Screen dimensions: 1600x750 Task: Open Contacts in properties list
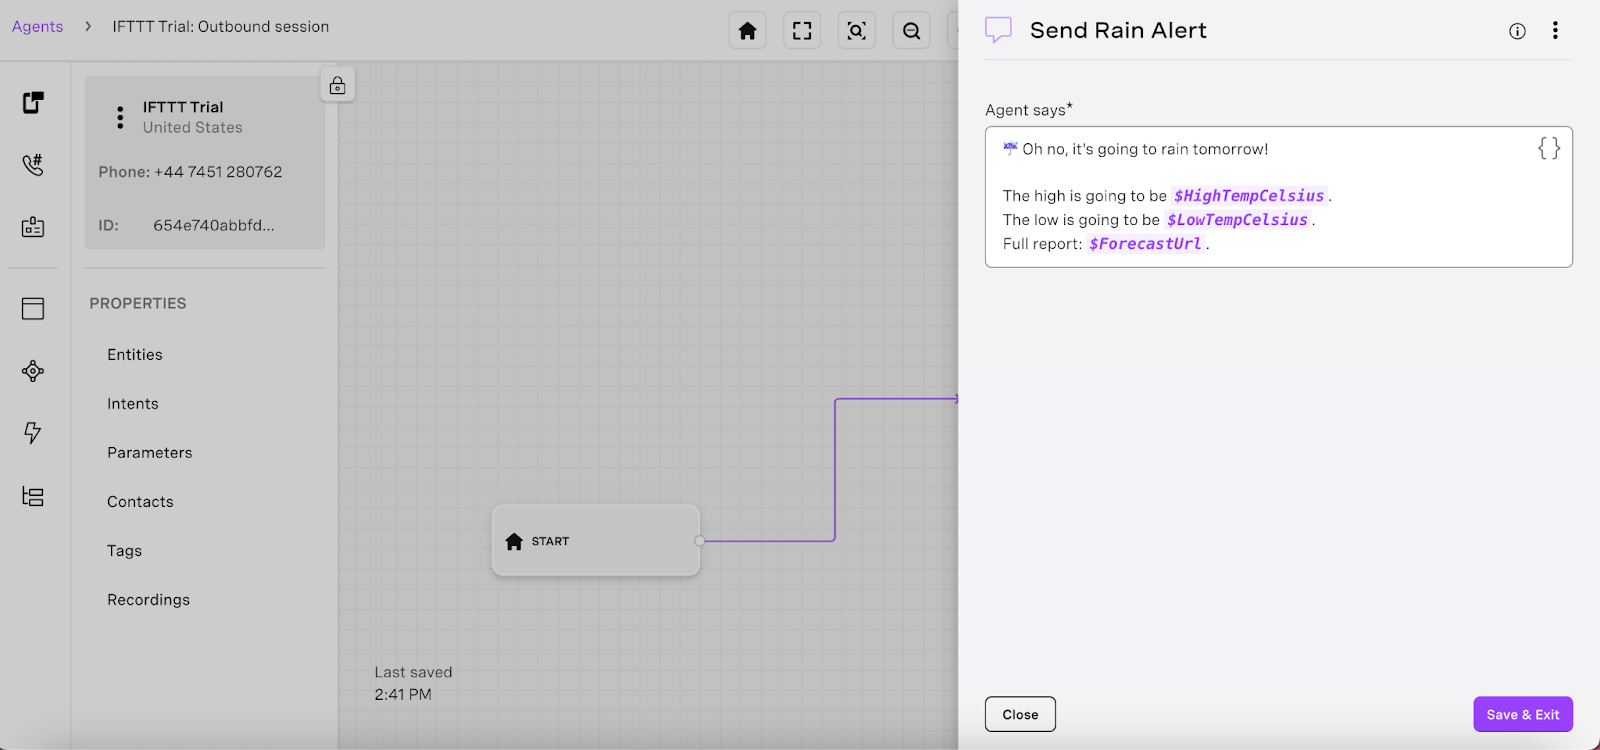tap(140, 502)
